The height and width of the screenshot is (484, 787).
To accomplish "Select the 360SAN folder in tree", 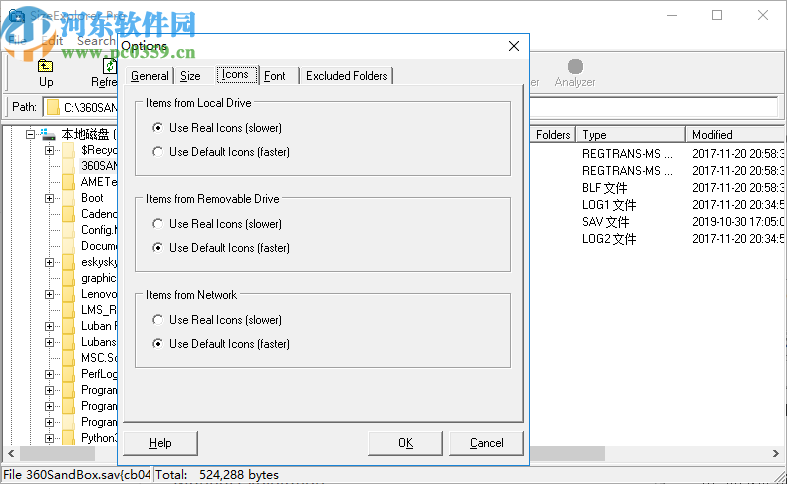I will [99, 166].
